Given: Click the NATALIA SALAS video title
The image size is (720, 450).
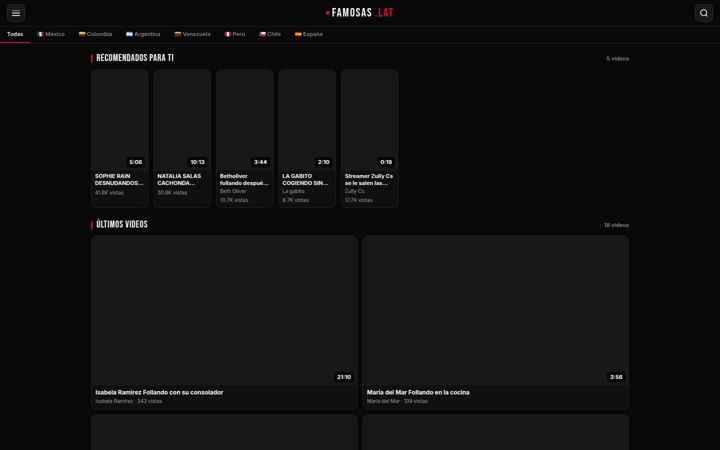Looking at the screenshot, I should (179, 180).
